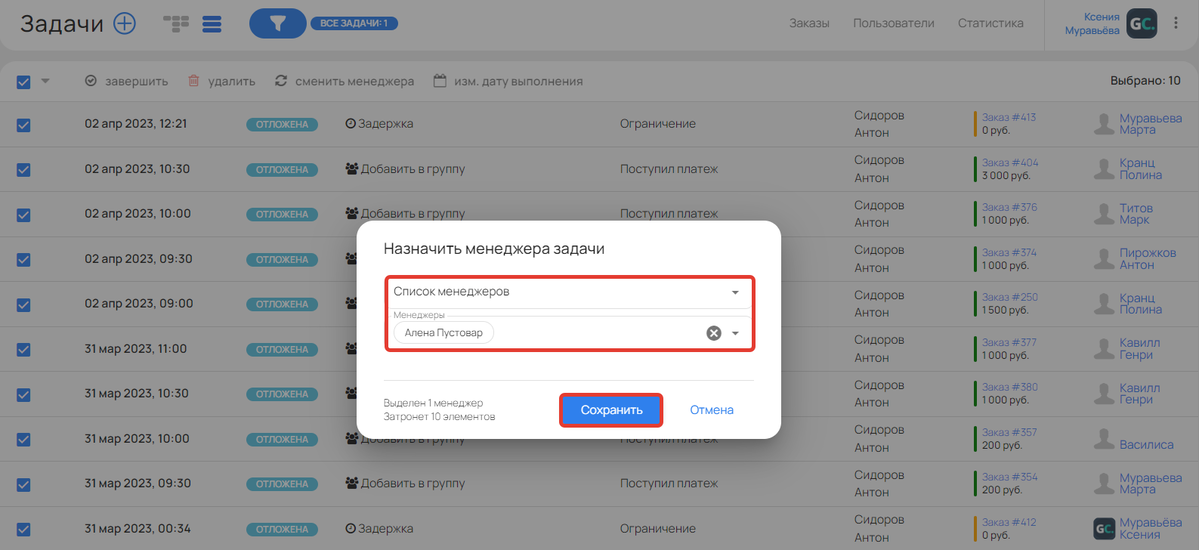Expand the Менеджеры field dropdown arrow

(736, 334)
